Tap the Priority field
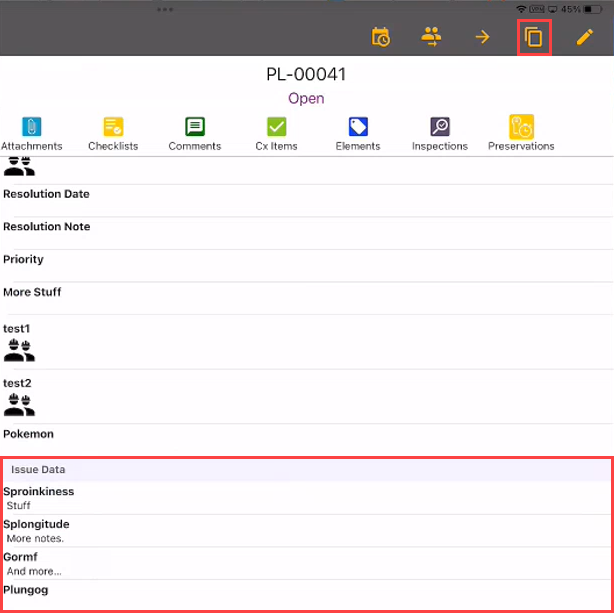This screenshot has width=614, height=613. pyautogui.click(x=307, y=266)
